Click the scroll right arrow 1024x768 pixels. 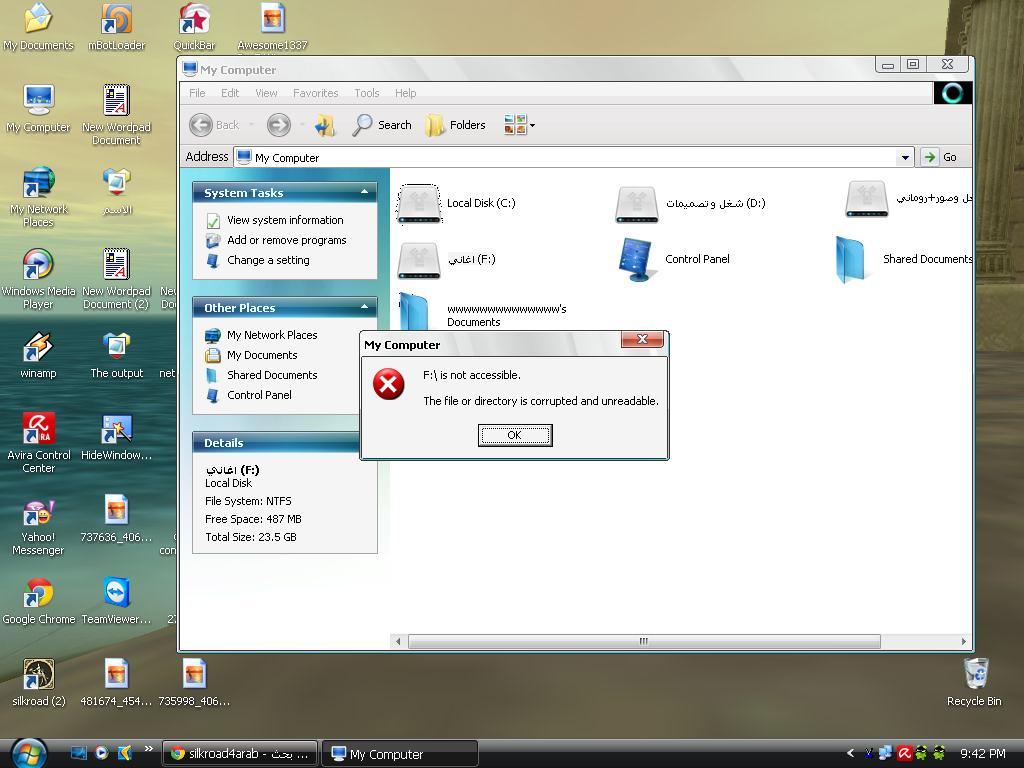click(x=963, y=641)
